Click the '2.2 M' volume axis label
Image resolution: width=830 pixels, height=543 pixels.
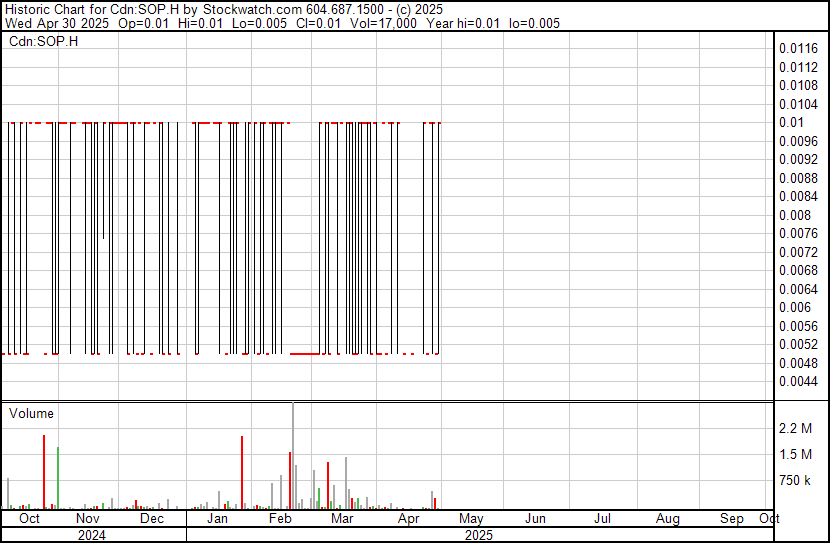[x=795, y=428]
